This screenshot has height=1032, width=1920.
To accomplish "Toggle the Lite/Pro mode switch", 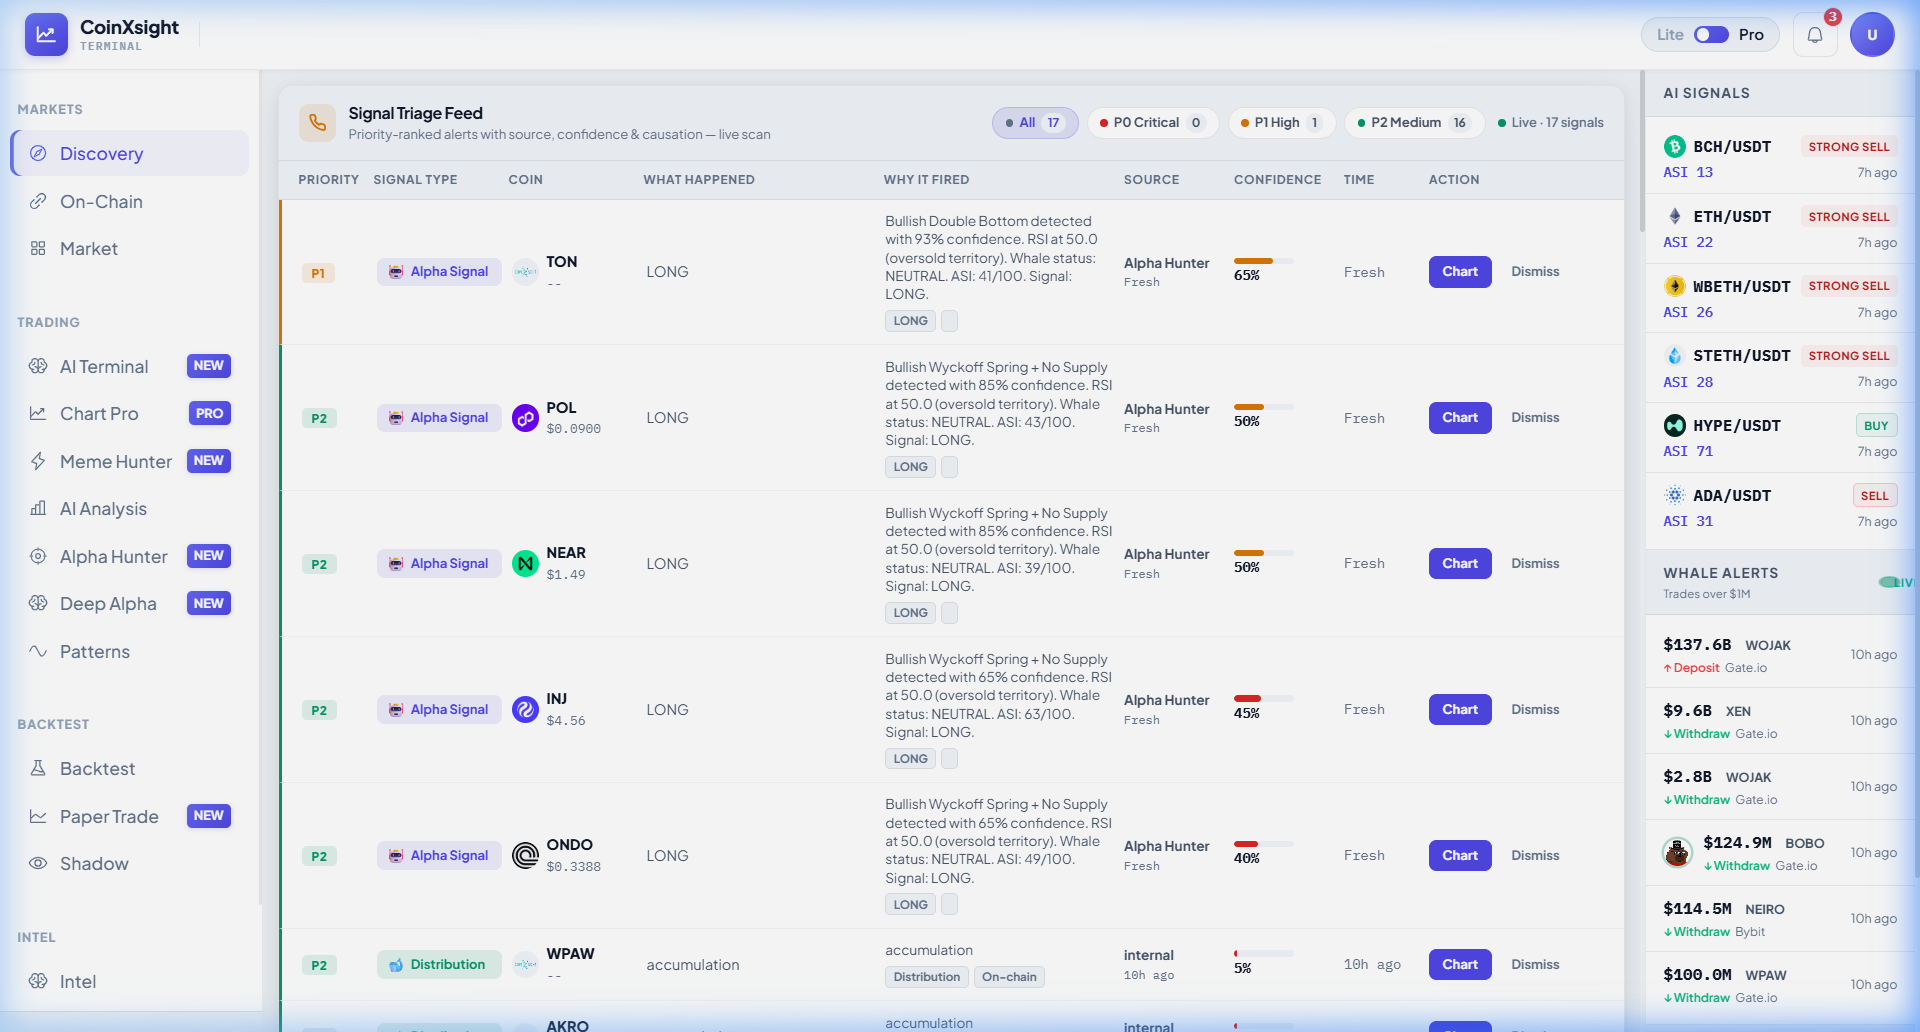I will coord(1711,35).
